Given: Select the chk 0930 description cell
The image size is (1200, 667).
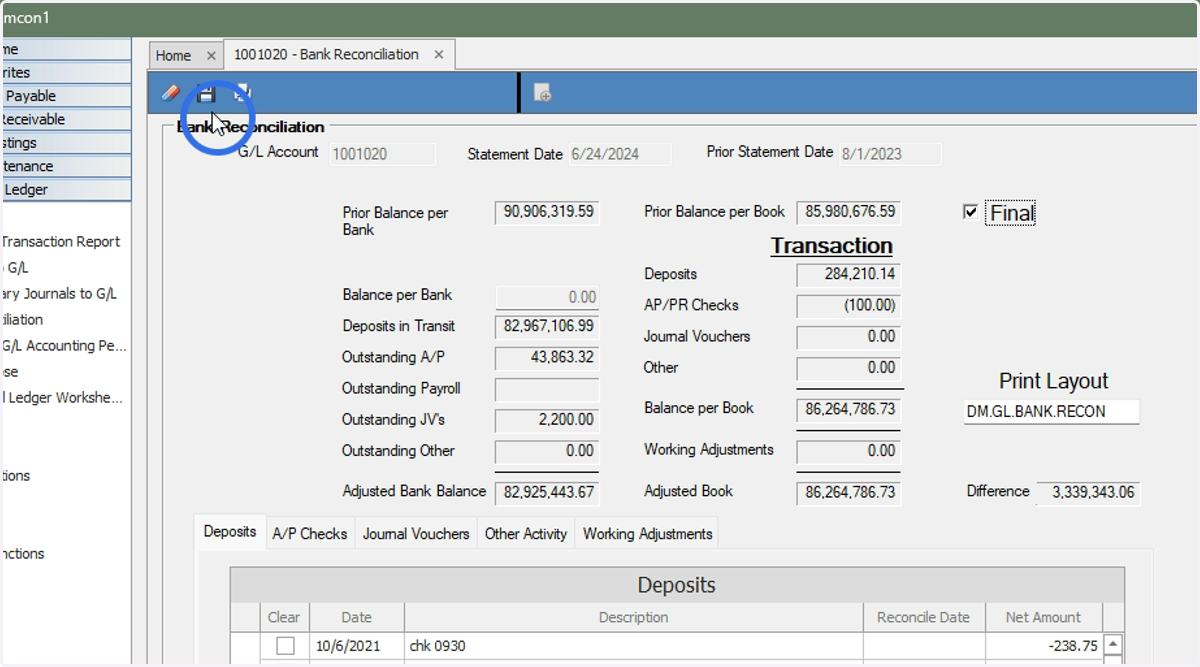Looking at the screenshot, I should [x=633, y=646].
